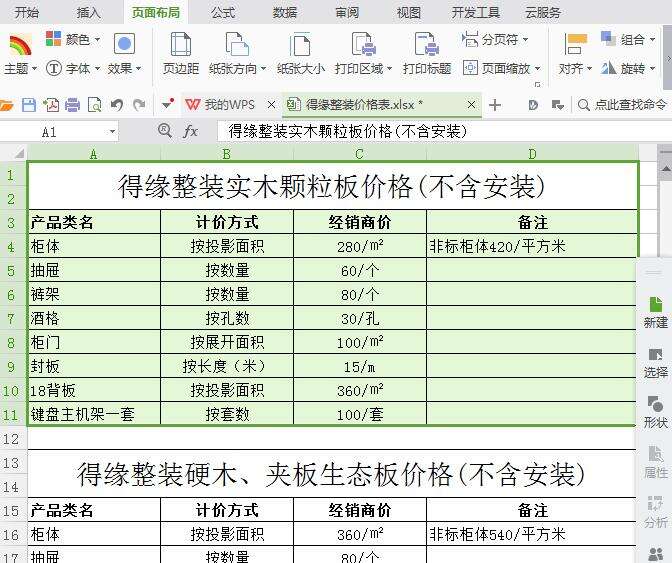Expand the Name Box dropdown arrow
The width and height of the screenshot is (672, 563).
coord(112,132)
